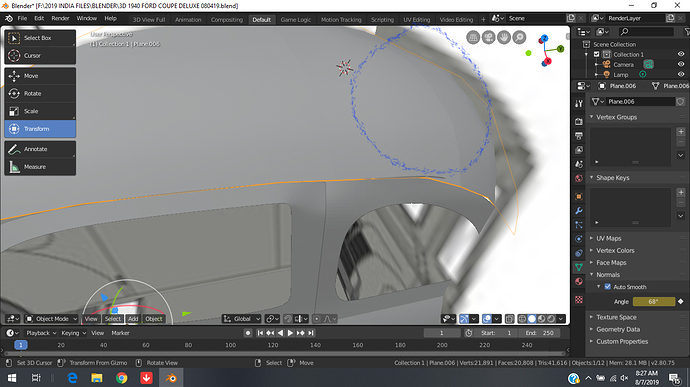The image size is (690, 387).
Task: Open the Render menu
Action: click(x=60, y=18)
